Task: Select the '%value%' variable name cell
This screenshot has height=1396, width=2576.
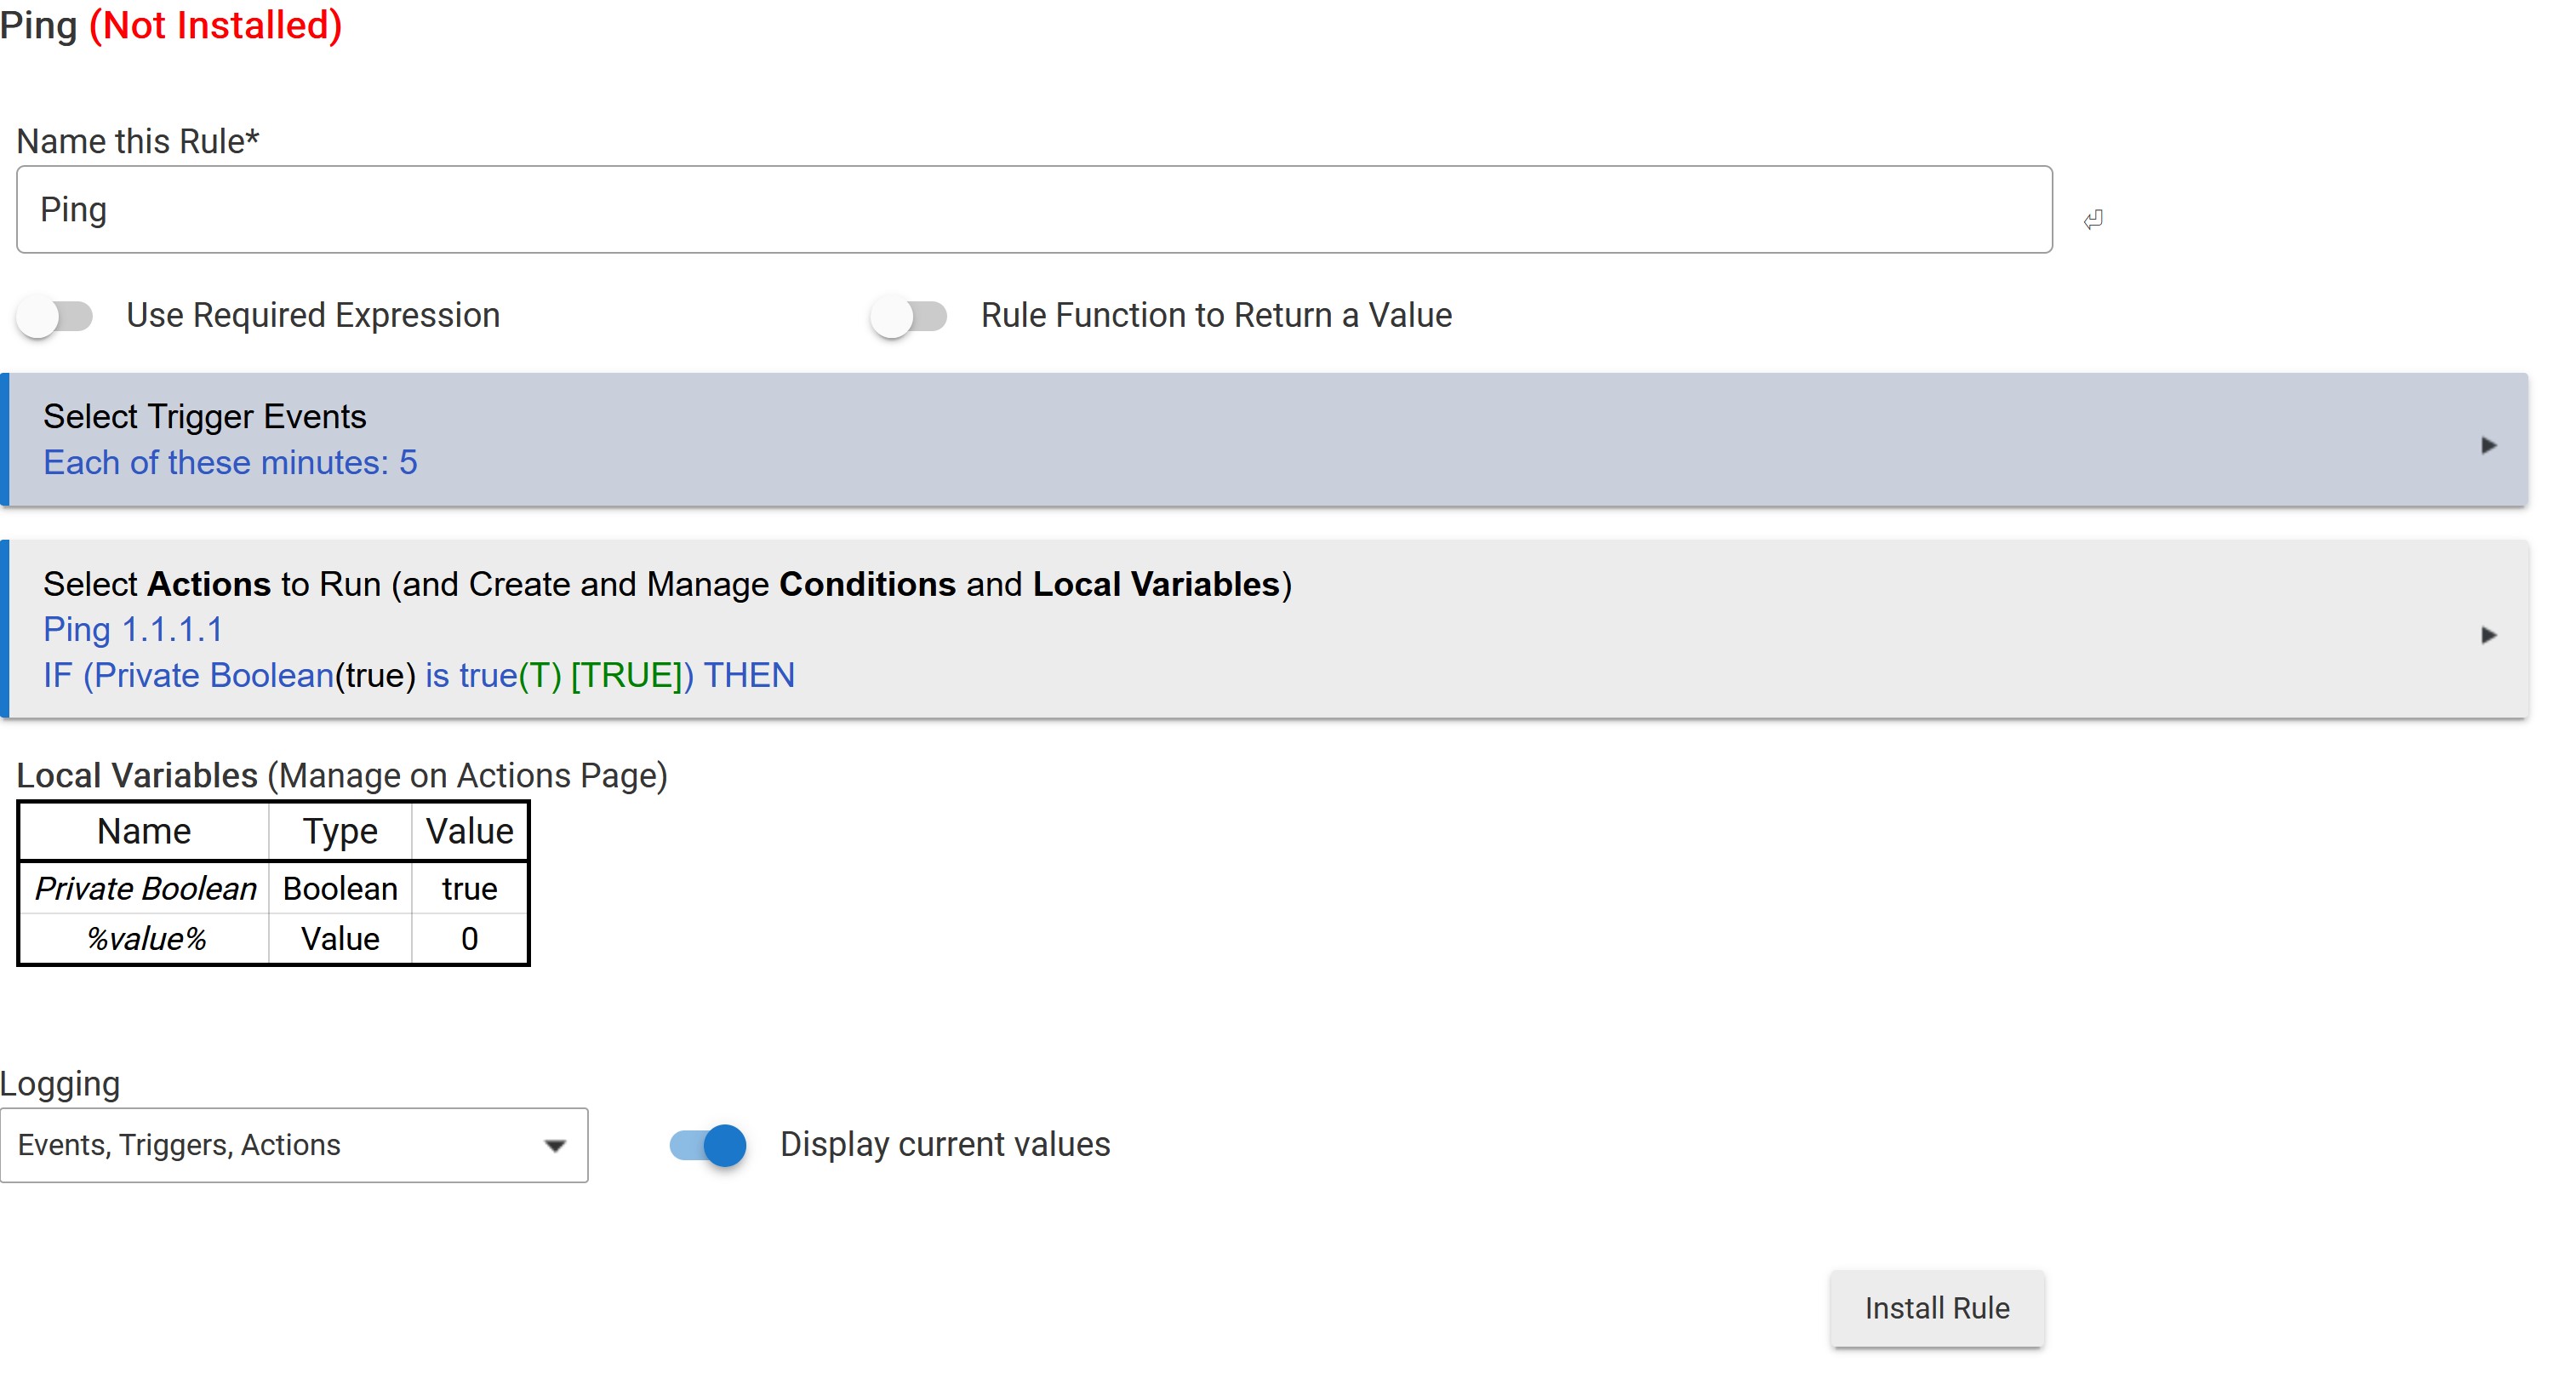Action: click(x=145, y=938)
